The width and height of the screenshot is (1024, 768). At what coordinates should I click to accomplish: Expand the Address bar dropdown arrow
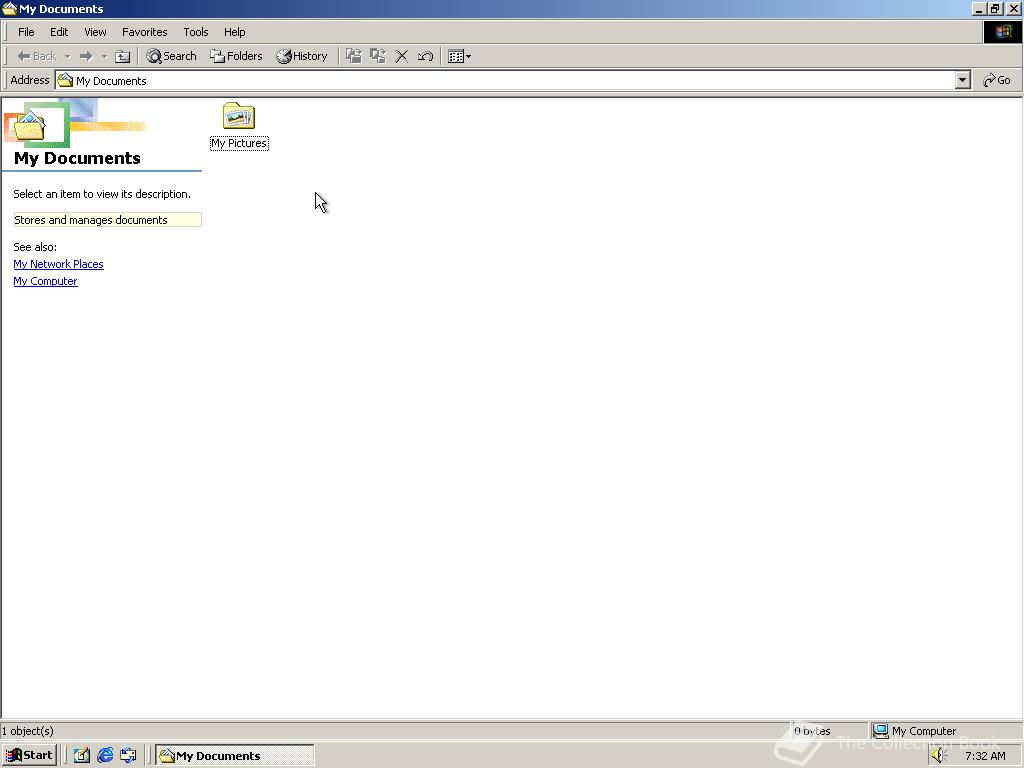coord(963,80)
